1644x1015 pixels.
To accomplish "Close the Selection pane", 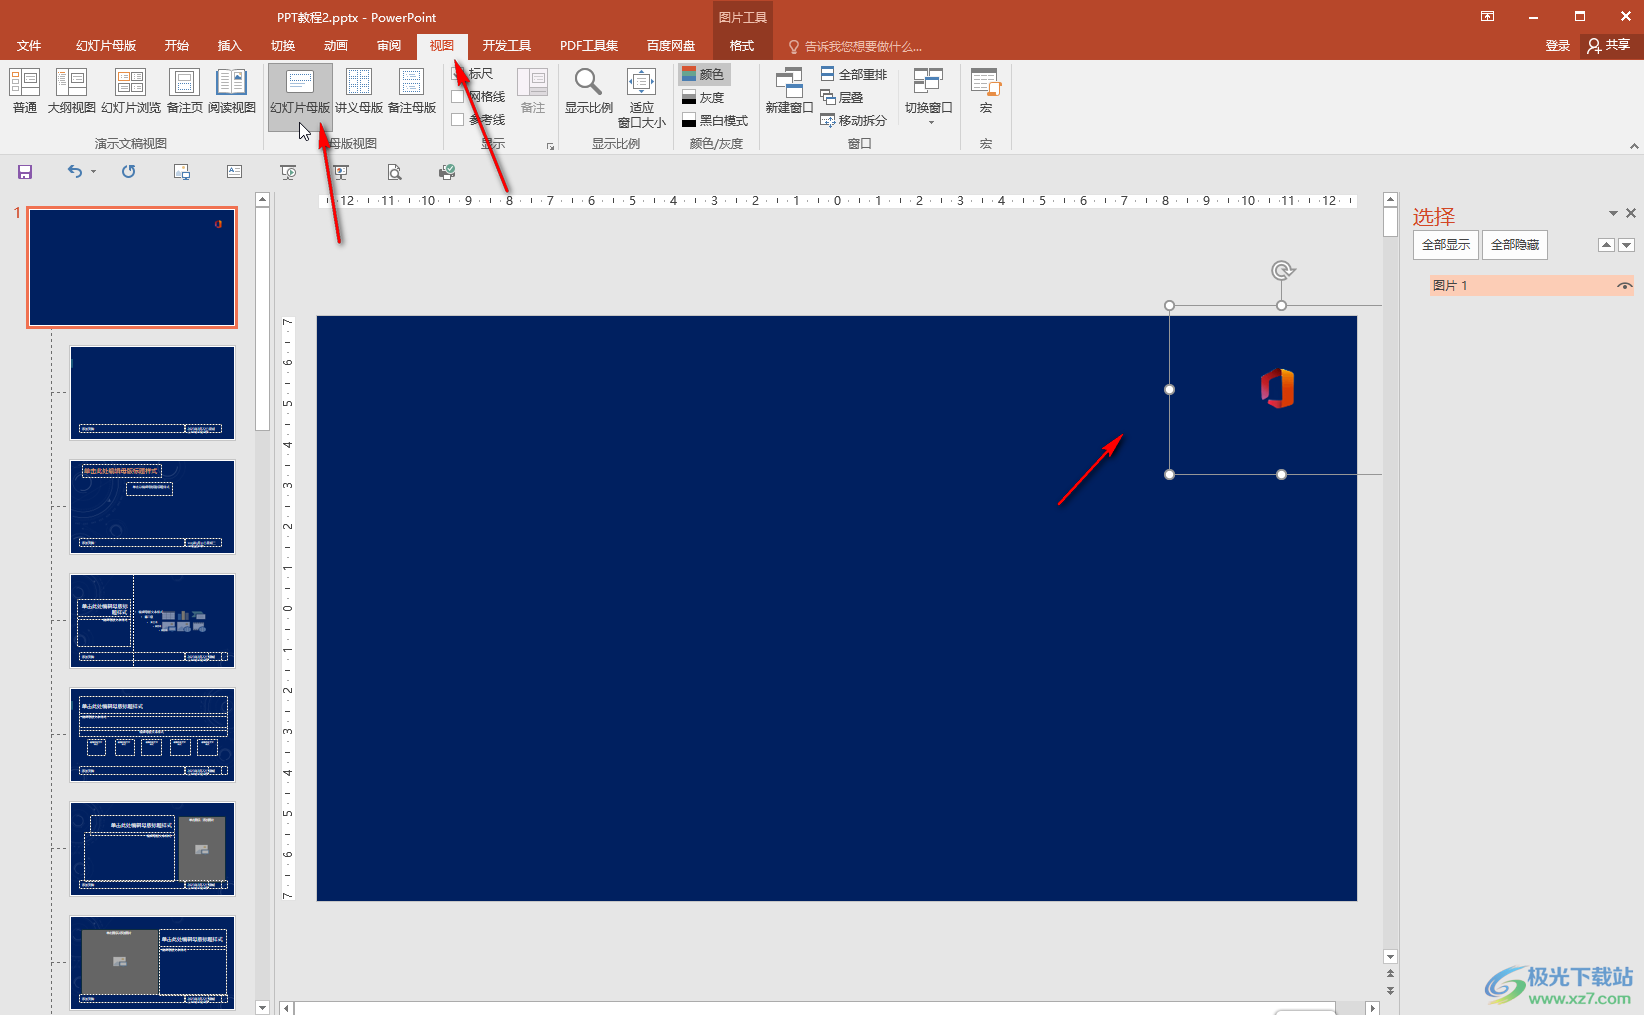I will 1631,213.
